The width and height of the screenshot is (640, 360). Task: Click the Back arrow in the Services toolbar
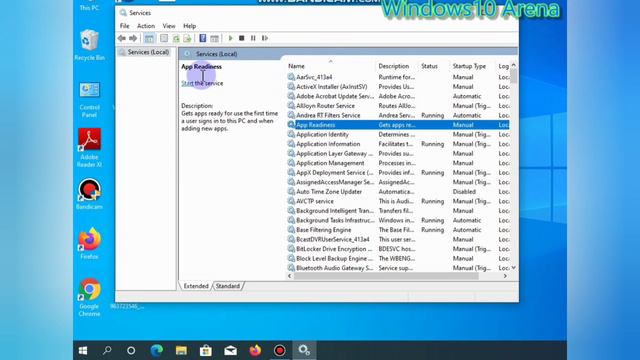pos(122,38)
